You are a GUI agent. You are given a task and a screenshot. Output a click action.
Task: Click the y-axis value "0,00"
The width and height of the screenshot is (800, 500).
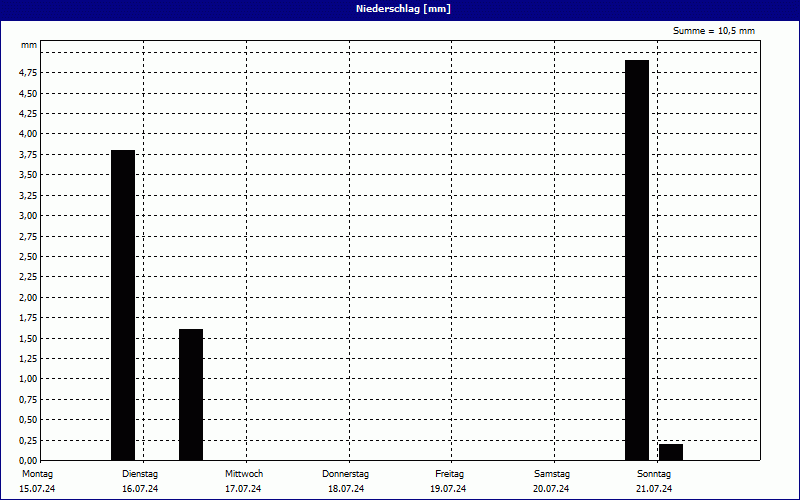pos(28,460)
